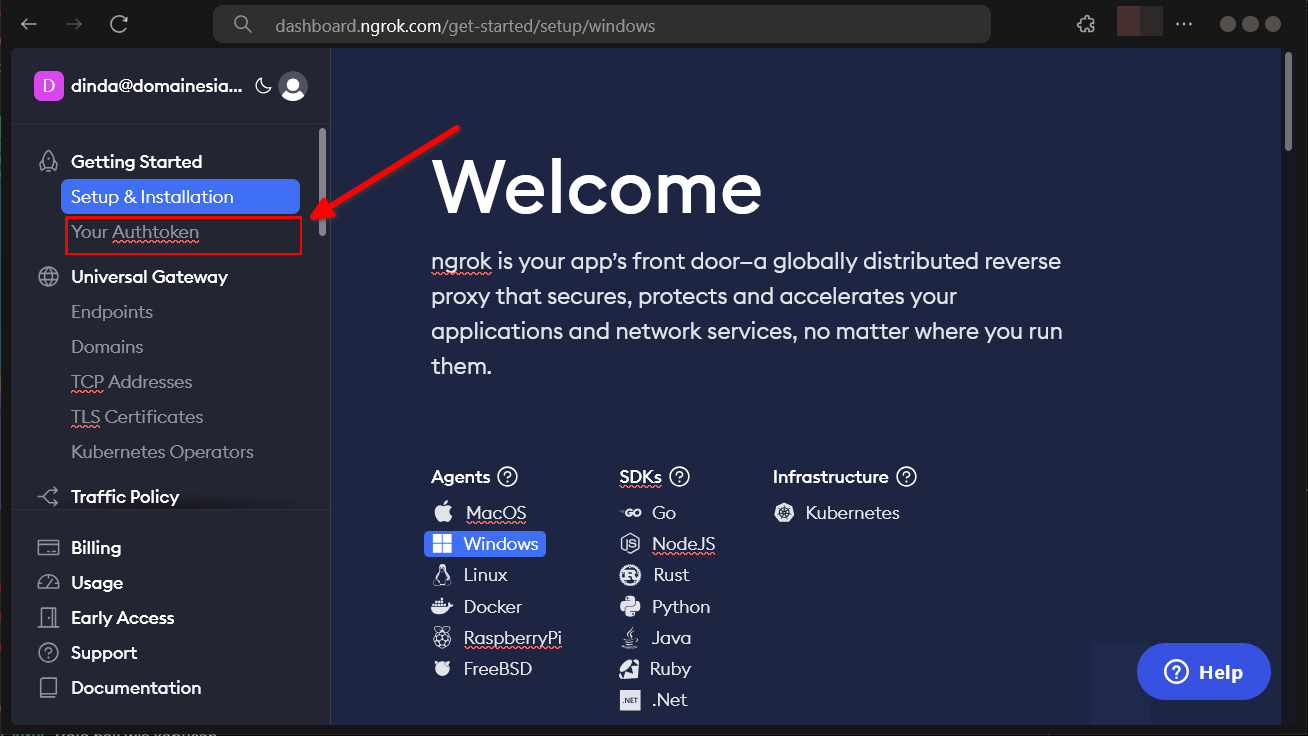Screen dimensions: 1308x736
Task: Click the sidebar vertical scrollbar
Action: (322, 182)
